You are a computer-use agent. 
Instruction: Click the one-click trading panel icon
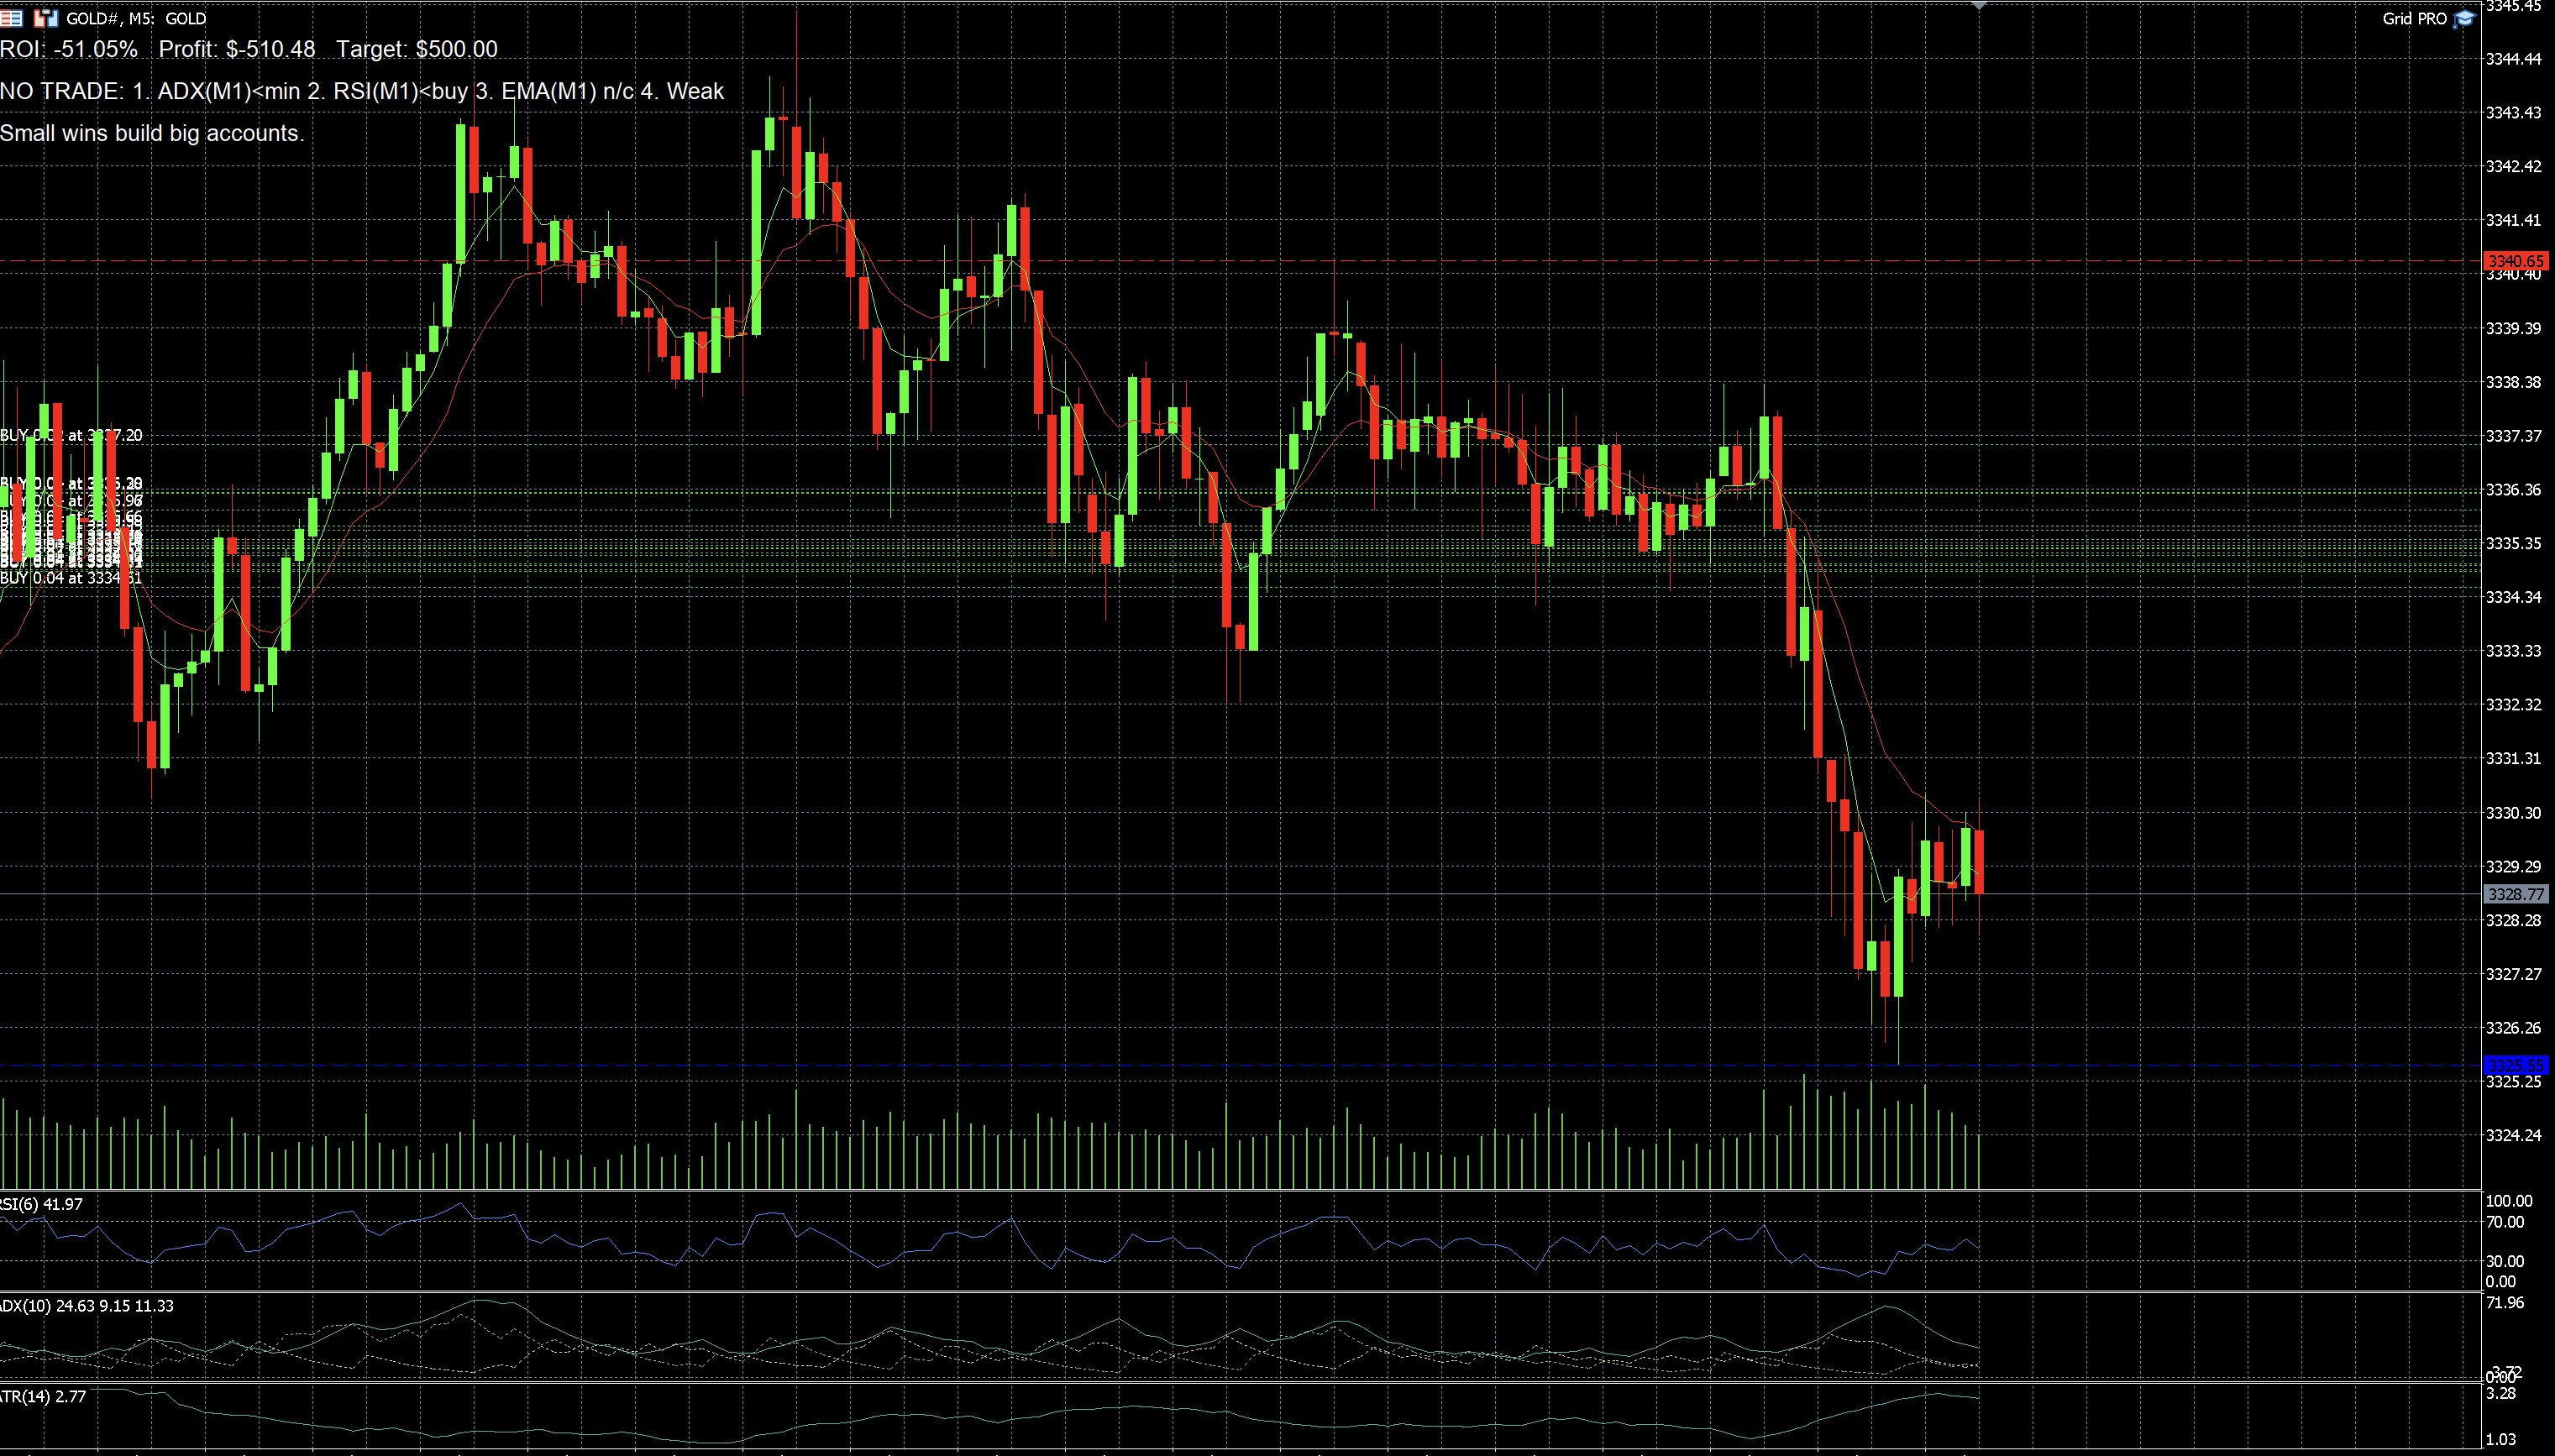[46, 18]
